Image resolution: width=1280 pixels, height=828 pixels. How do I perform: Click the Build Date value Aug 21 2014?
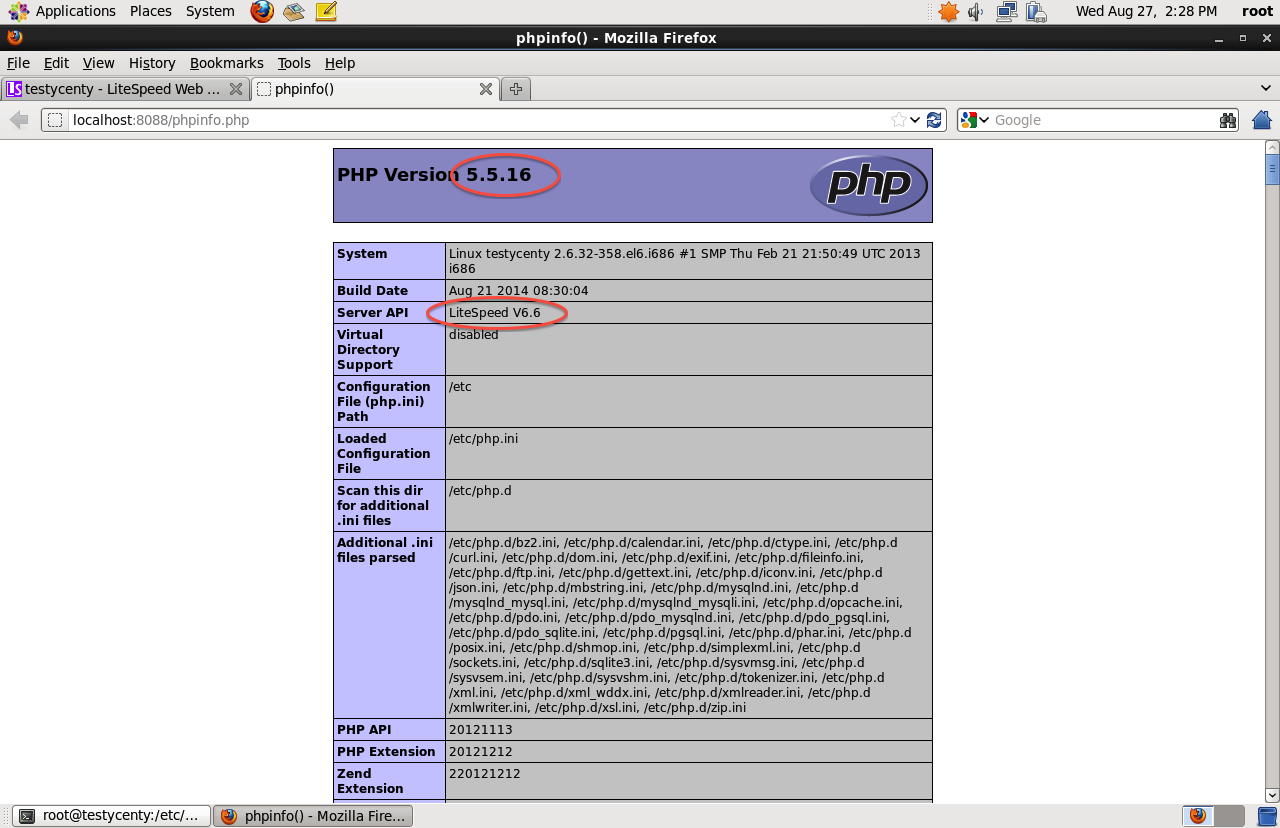[519, 291]
